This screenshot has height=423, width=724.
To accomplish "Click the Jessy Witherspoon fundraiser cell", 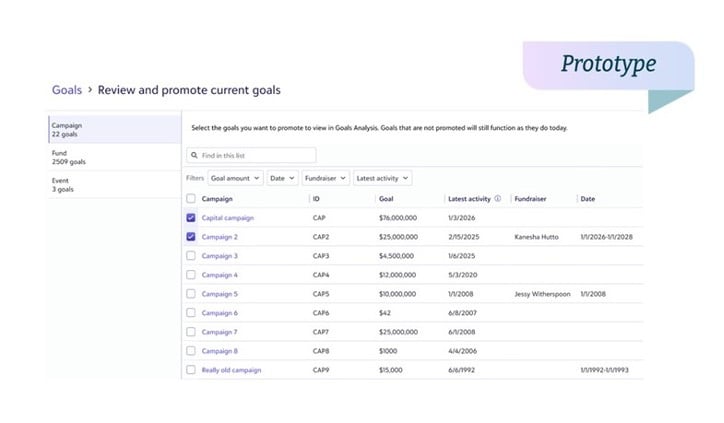I will click(x=542, y=294).
